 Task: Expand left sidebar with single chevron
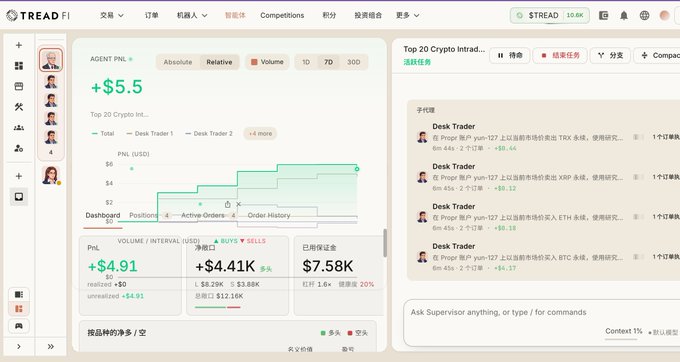point(19,346)
